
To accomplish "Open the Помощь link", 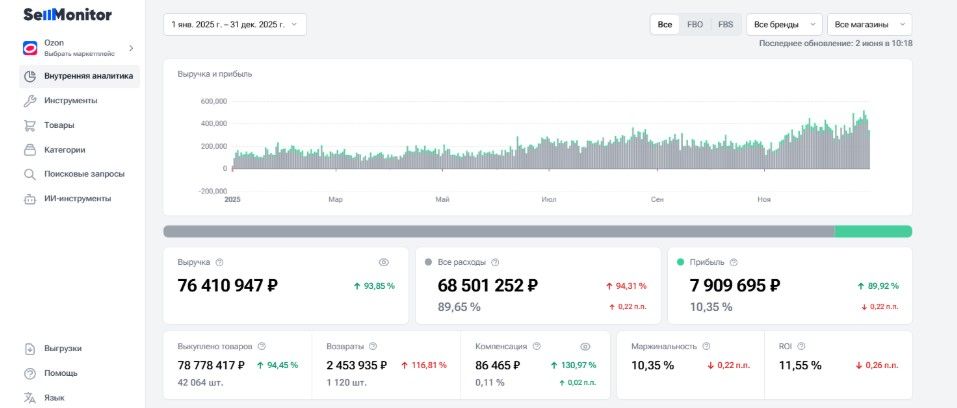I will tap(60, 373).
